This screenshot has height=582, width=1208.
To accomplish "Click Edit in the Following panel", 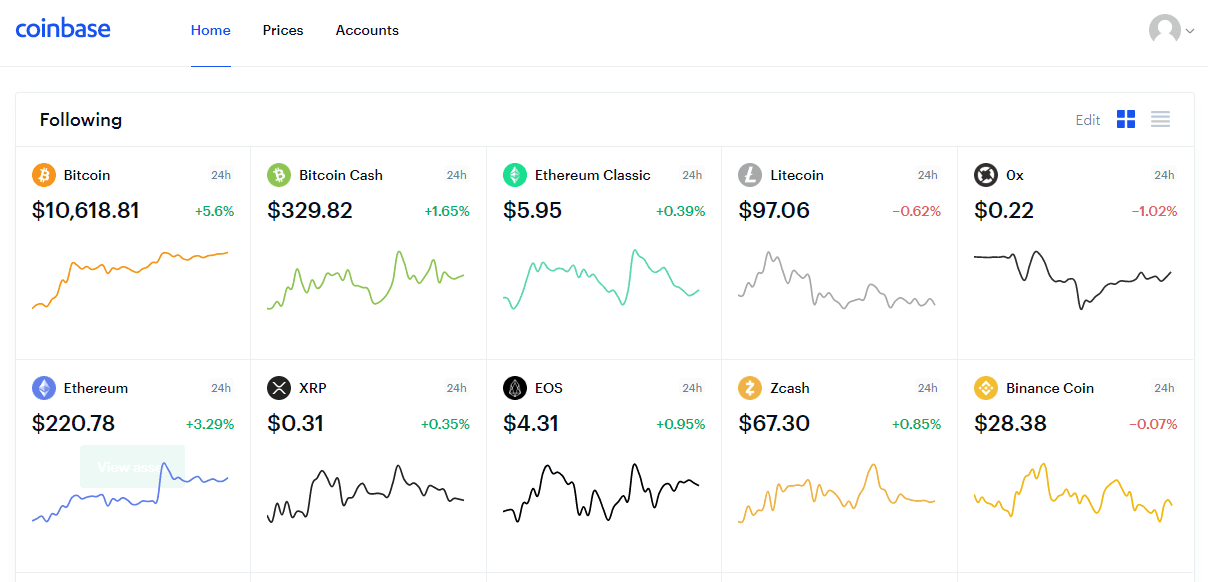I will 1088,120.
